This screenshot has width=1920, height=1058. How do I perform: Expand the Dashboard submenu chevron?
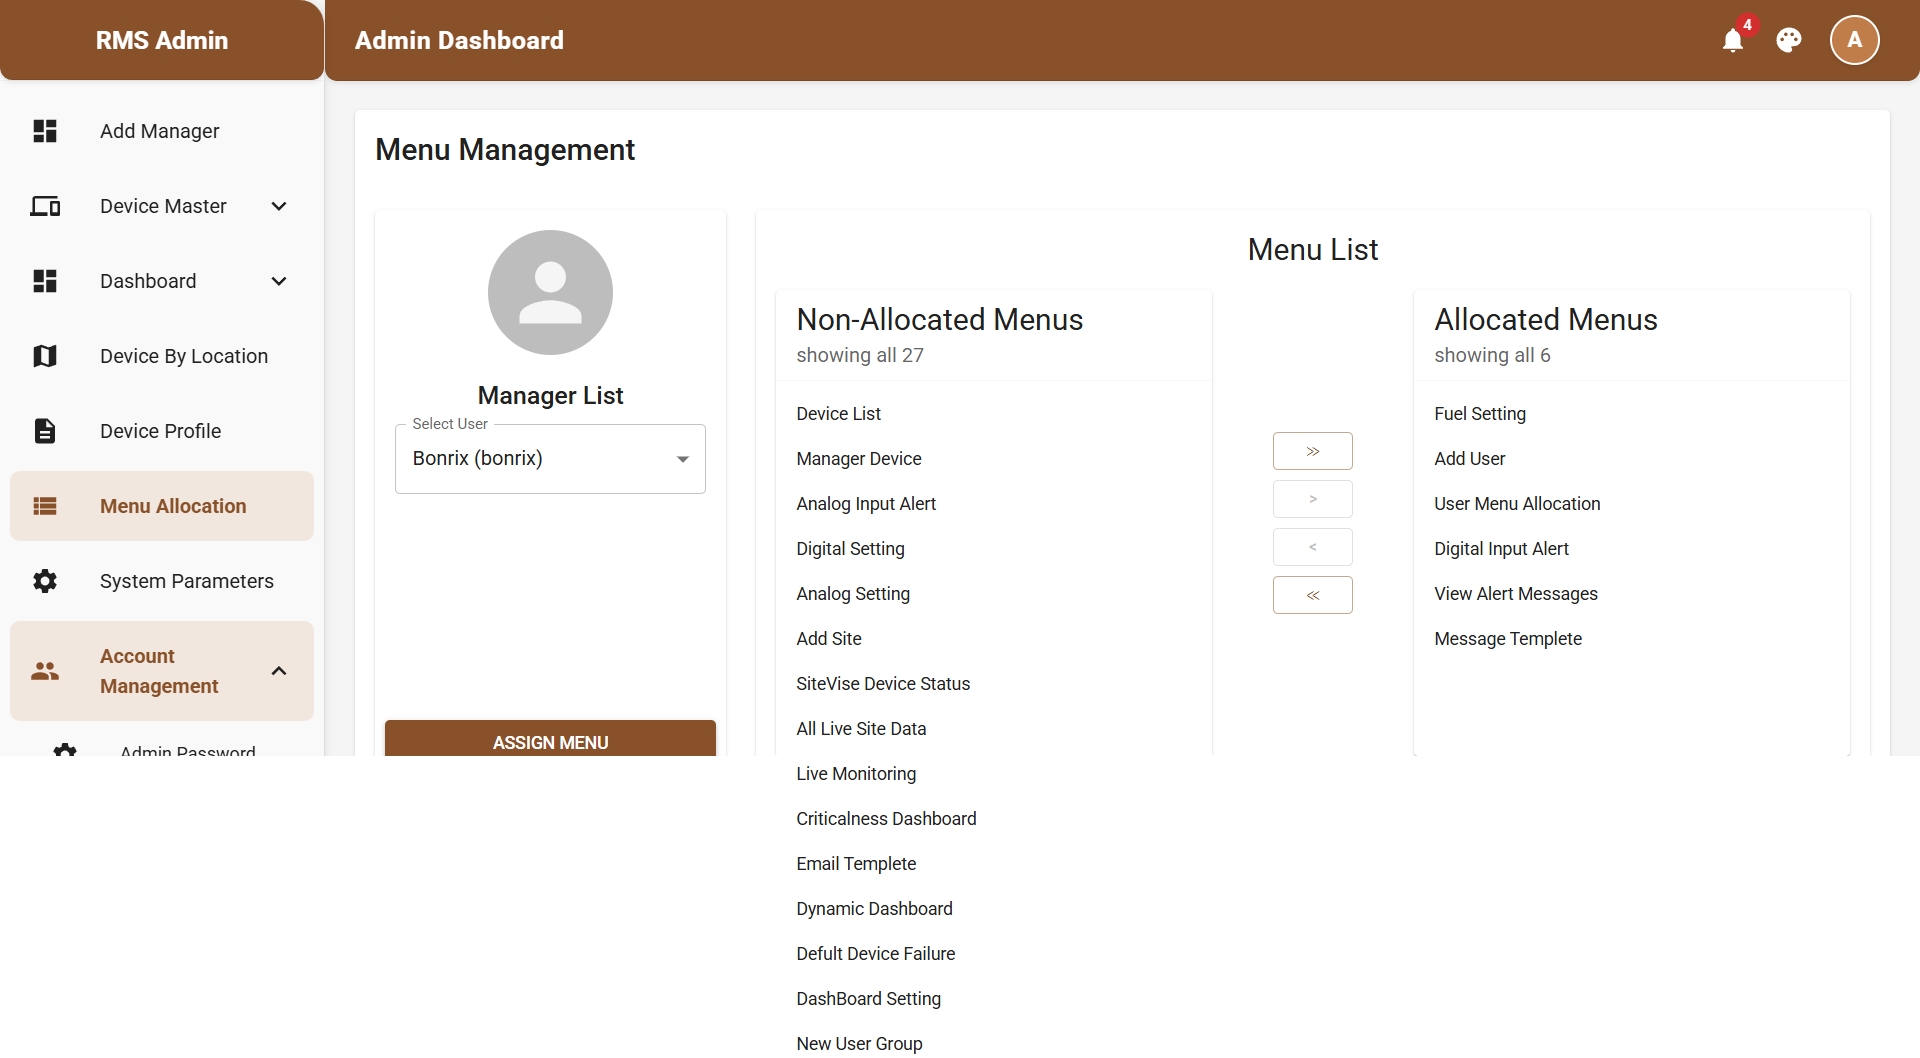[x=279, y=281]
